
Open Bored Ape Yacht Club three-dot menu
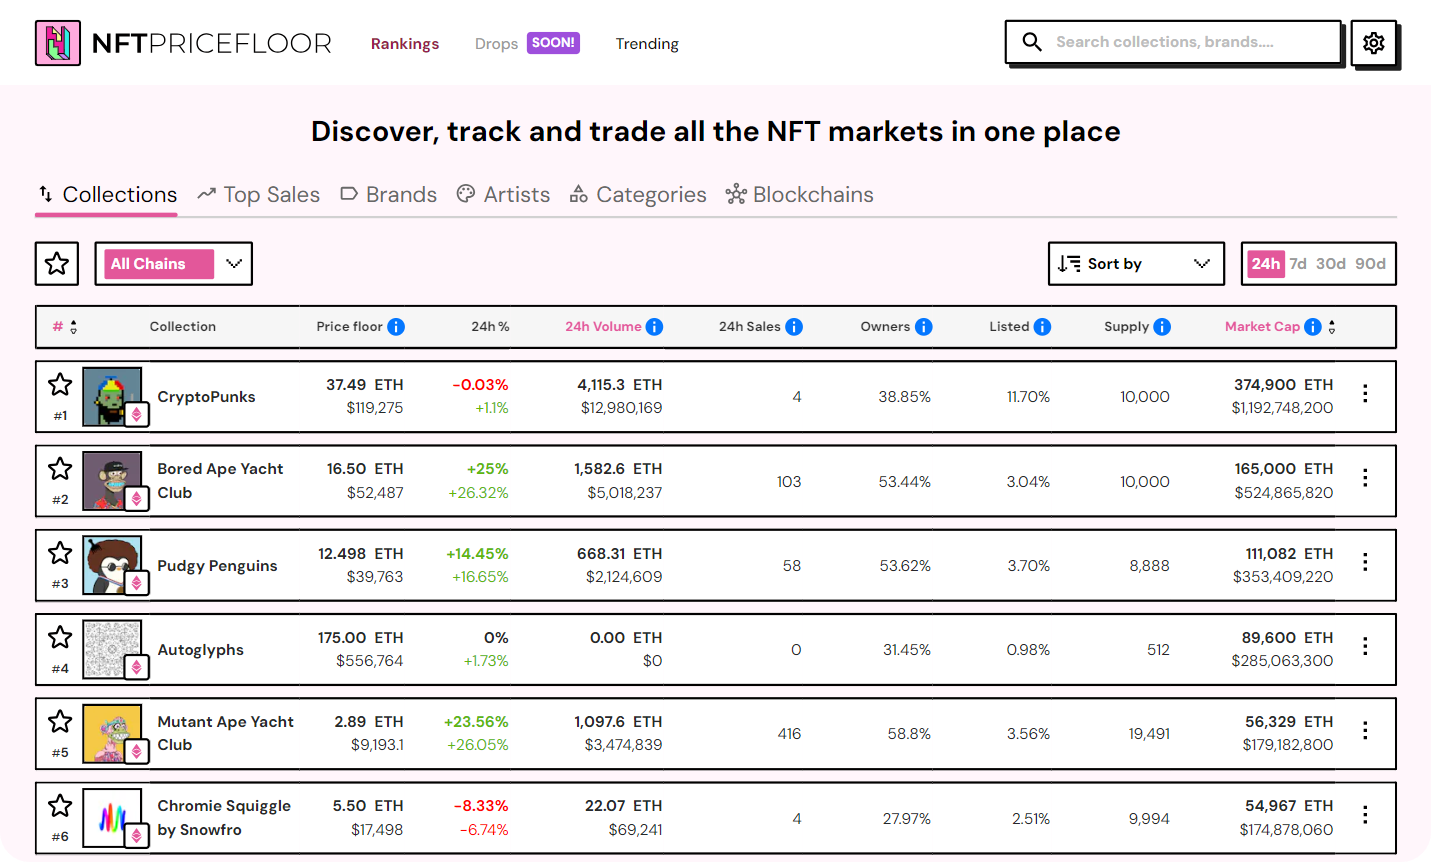(1365, 478)
